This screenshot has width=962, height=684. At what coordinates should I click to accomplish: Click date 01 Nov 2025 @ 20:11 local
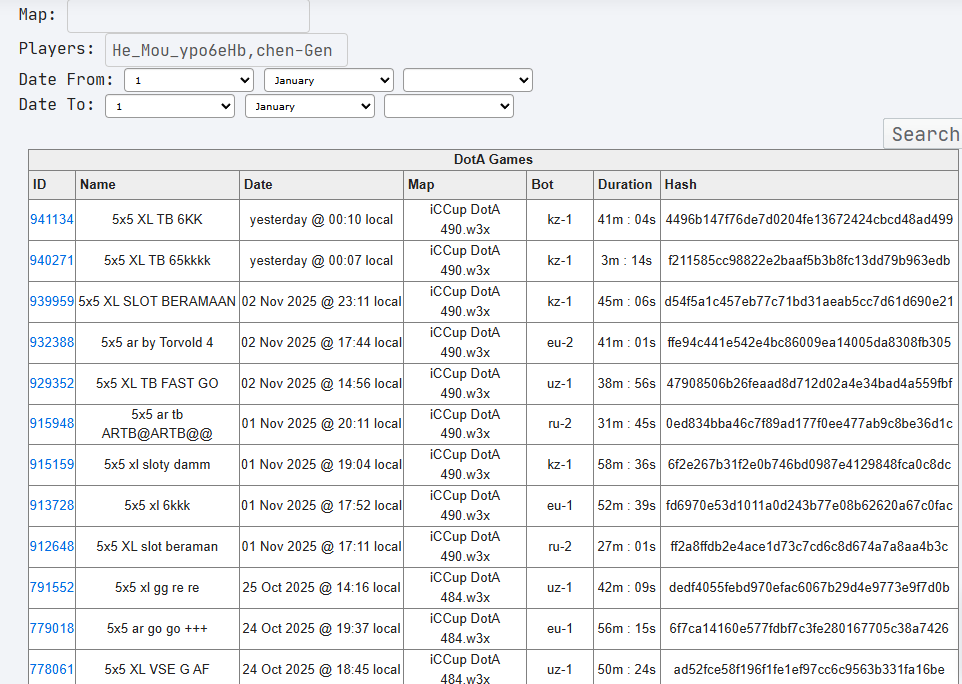321,424
